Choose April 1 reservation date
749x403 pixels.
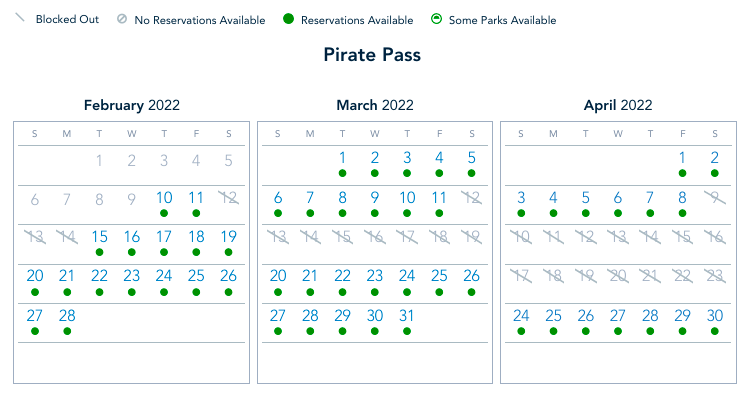[682, 158]
